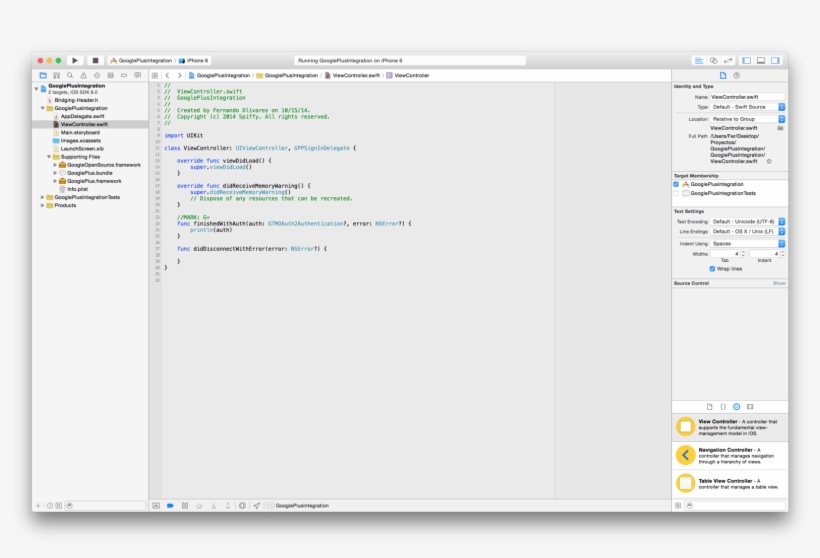Go forward in editor history
The image size is (820, 558).
179,75
